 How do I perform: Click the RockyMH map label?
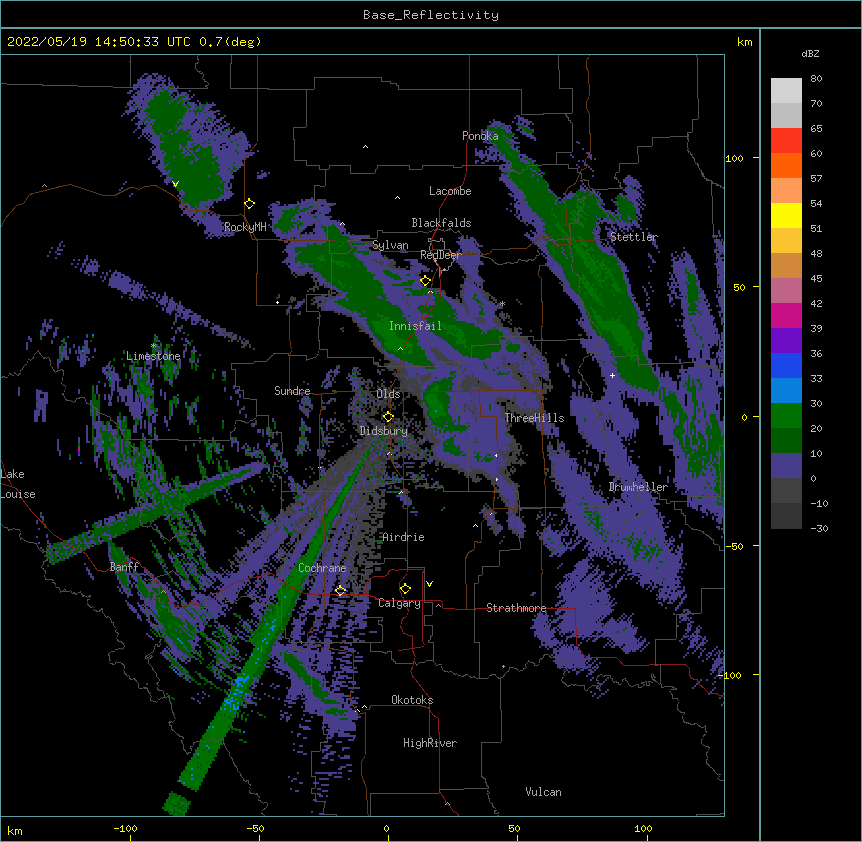tap(245, 227)
